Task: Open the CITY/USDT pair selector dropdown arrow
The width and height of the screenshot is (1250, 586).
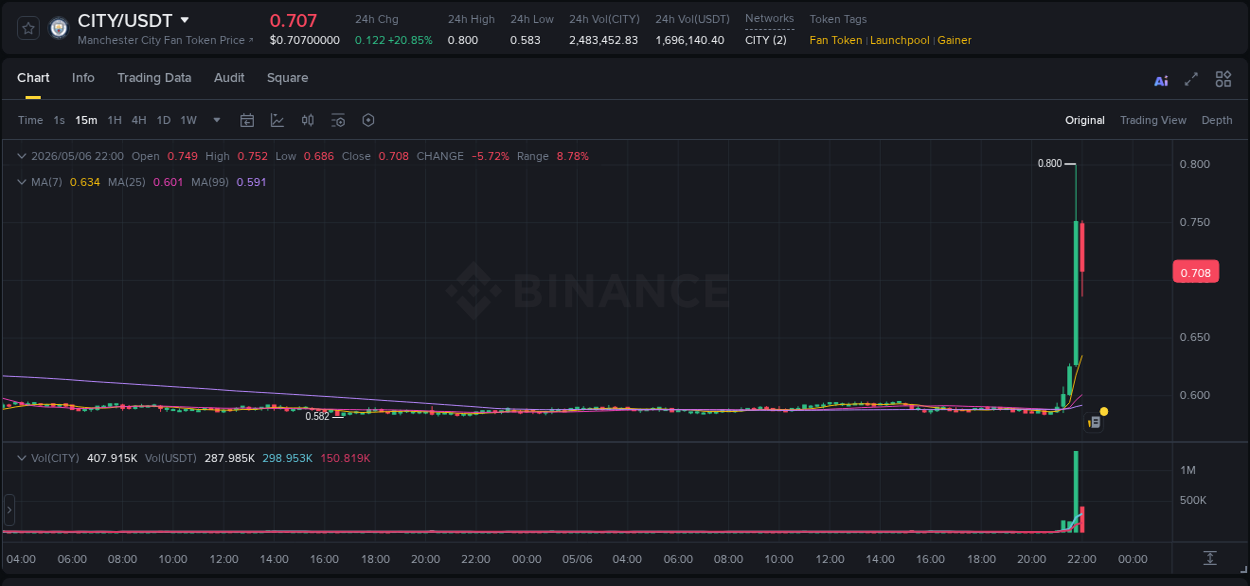Action: pos(184,20)
